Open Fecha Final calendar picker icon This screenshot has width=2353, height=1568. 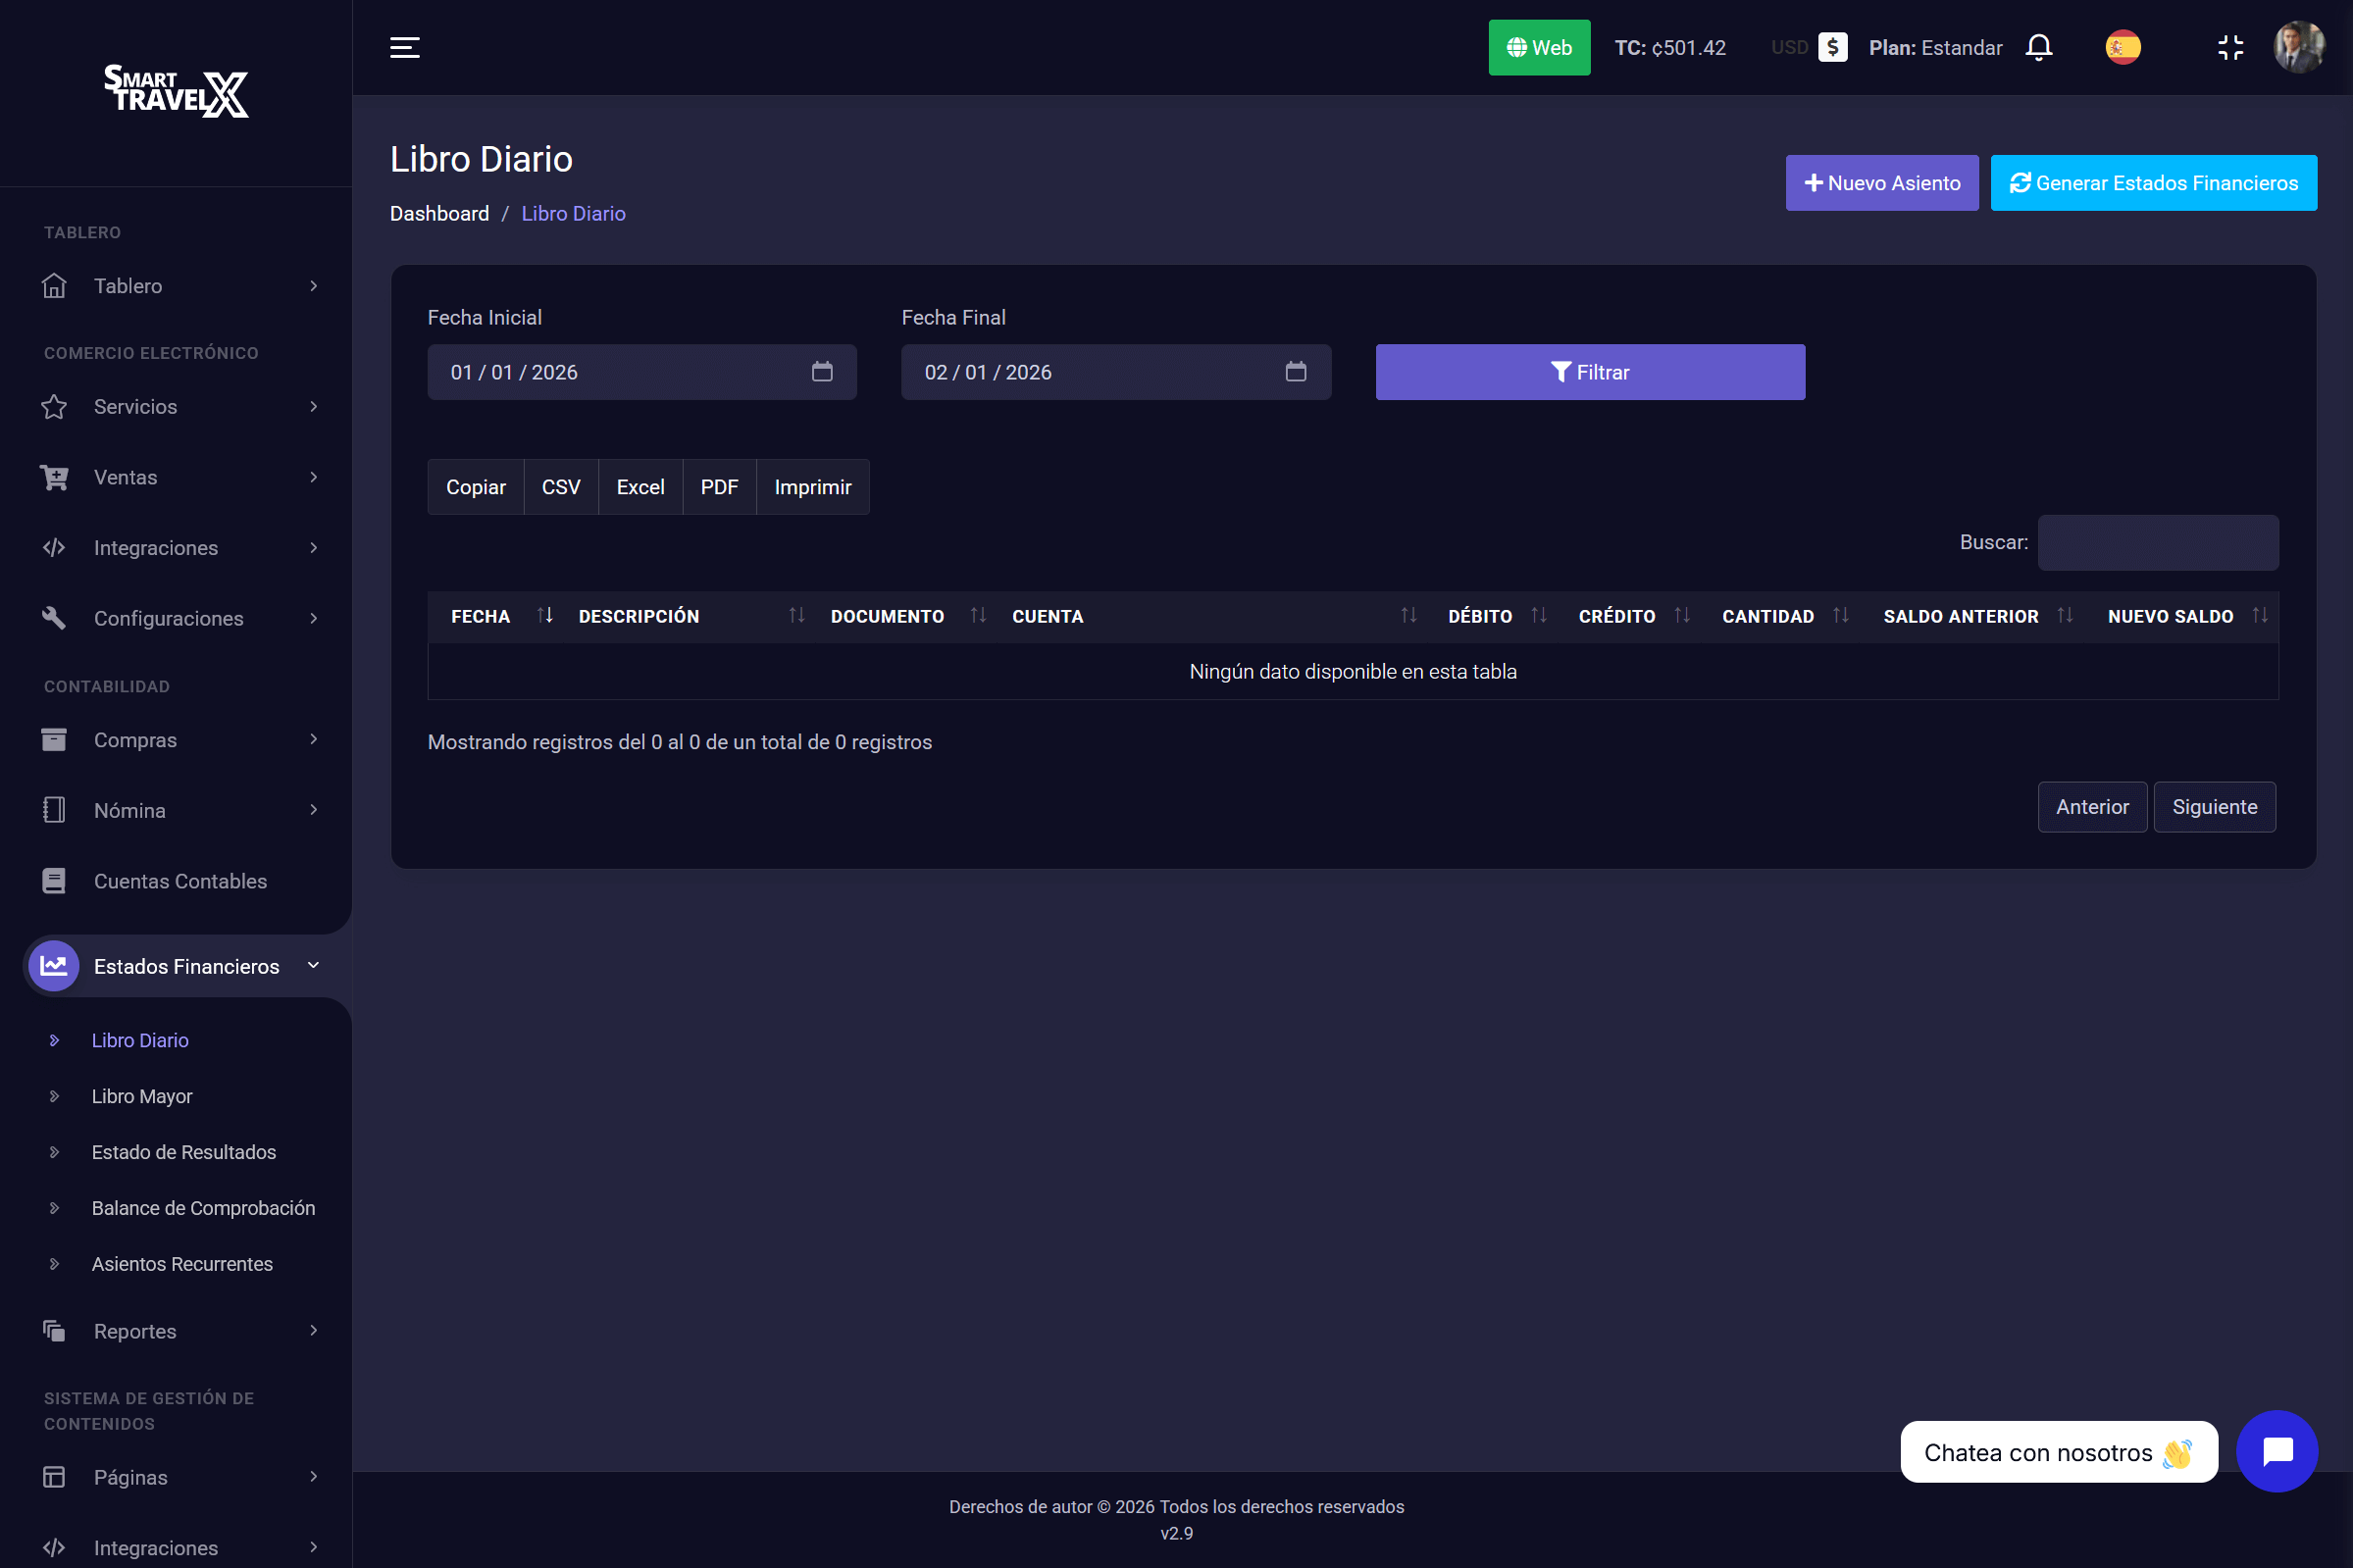(x=1296, y=372)
